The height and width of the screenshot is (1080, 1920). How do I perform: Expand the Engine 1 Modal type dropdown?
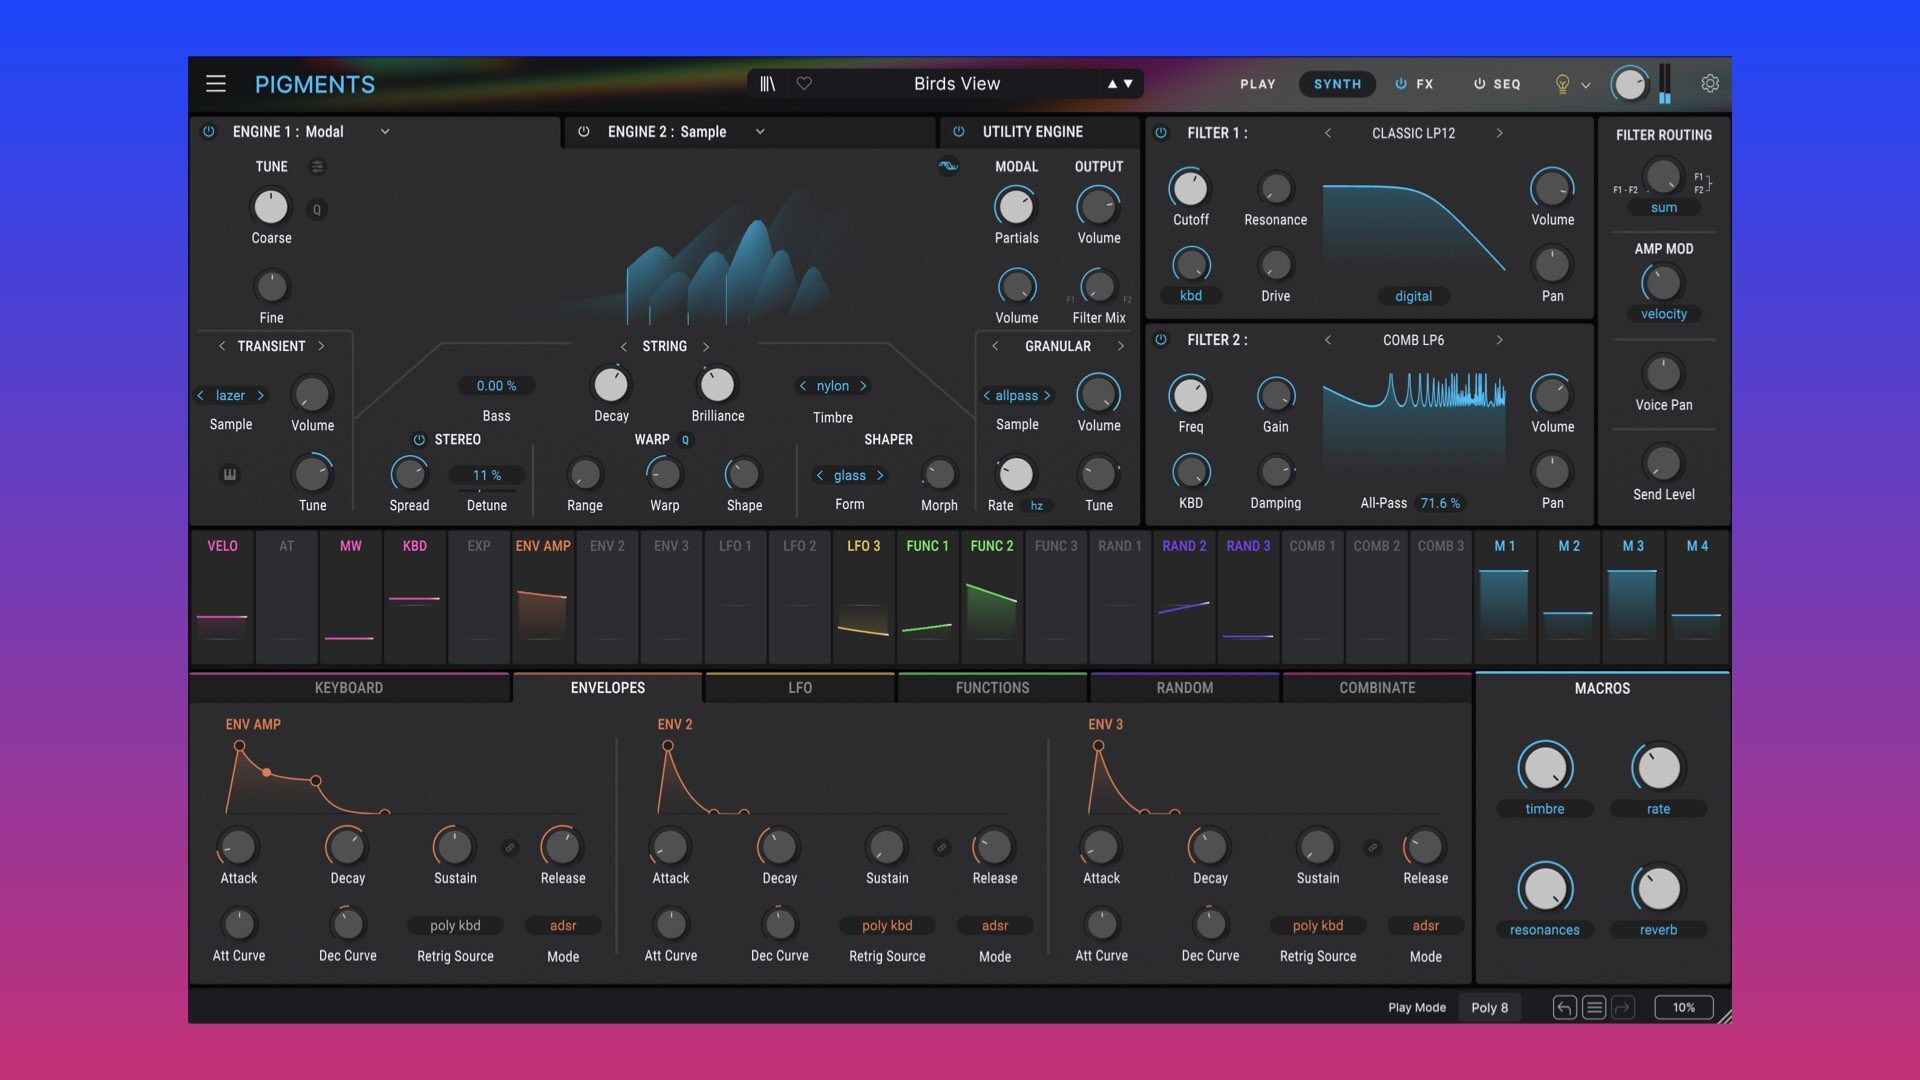pyautogui.click(x=385, y=131)
